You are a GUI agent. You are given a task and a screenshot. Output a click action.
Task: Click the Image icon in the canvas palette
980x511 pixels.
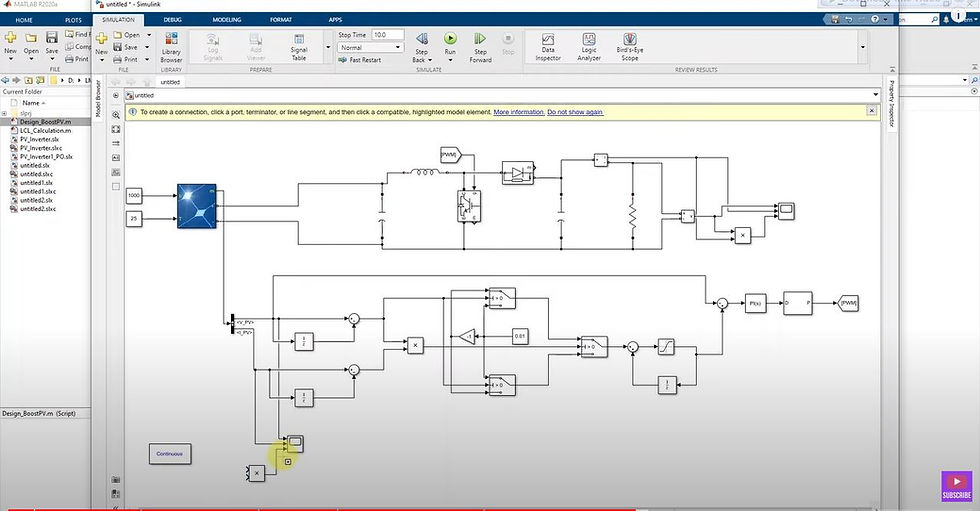point(116,172)
